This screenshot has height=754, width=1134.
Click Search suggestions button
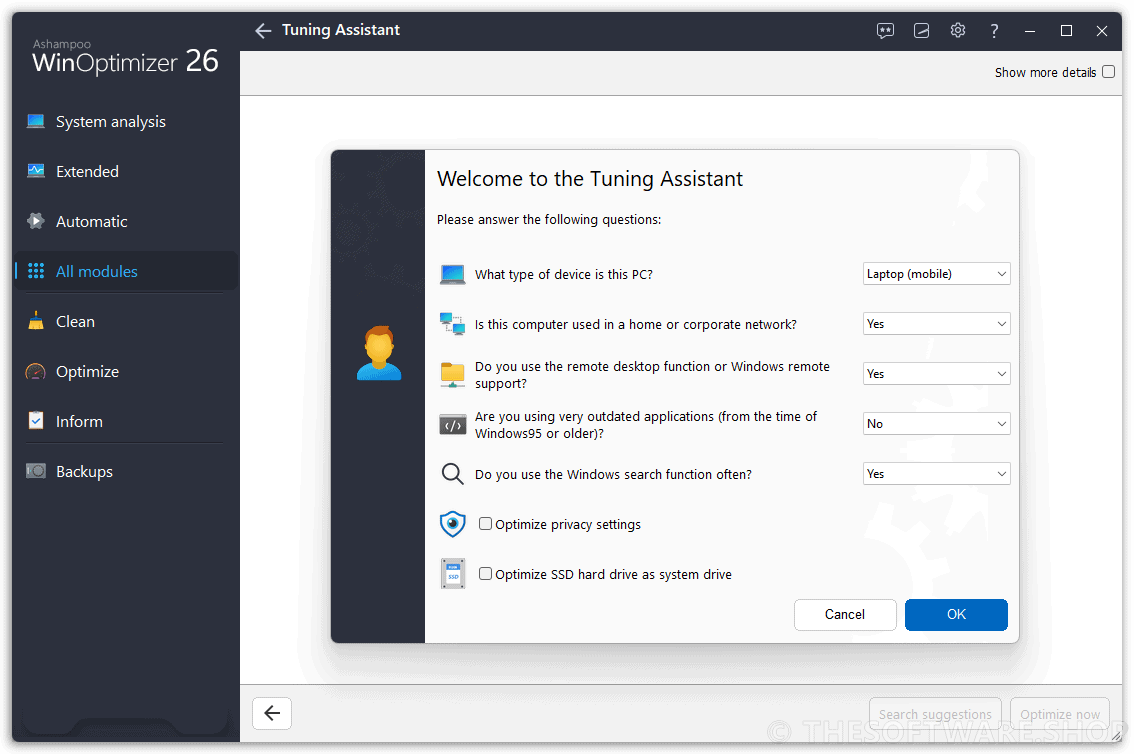pyautogui.click(x=935, y=714)
